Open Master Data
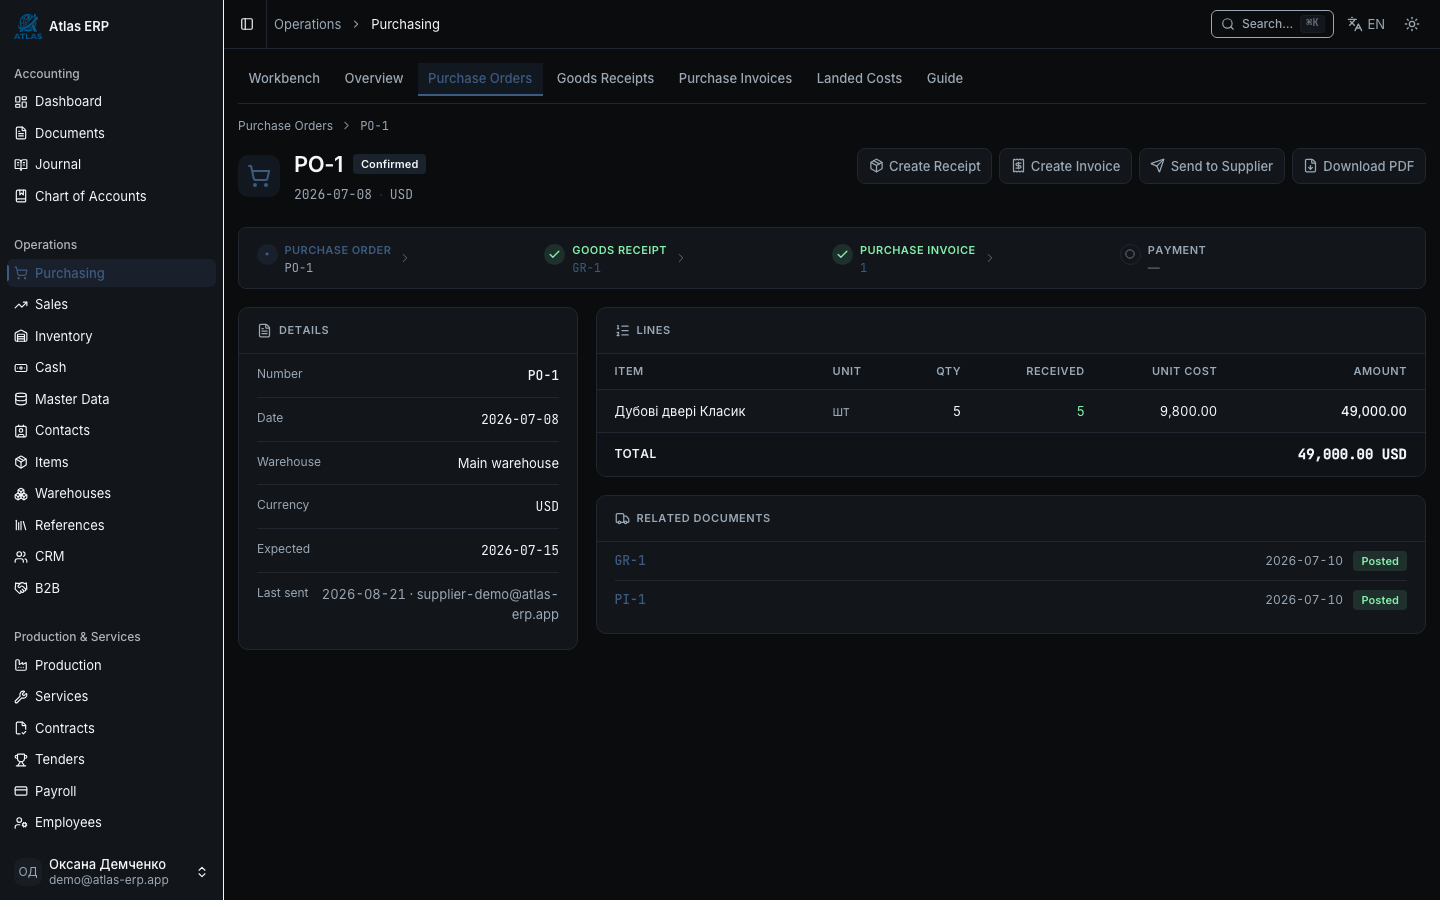This screenshot has width=1440, height=900. coord(111,399)
